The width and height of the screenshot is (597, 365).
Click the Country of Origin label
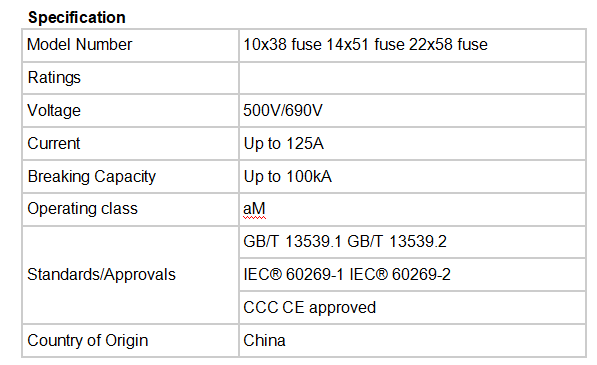(88, 341)
